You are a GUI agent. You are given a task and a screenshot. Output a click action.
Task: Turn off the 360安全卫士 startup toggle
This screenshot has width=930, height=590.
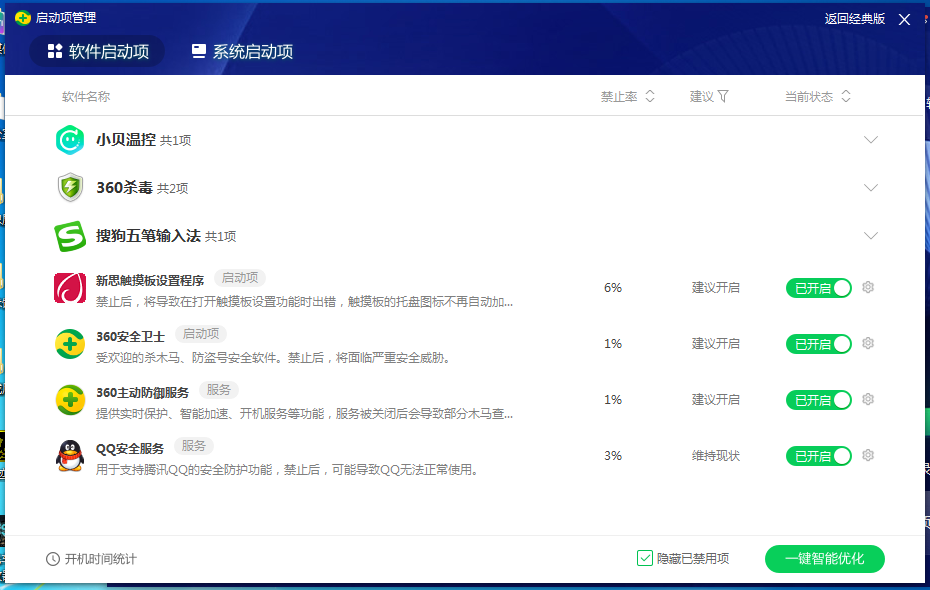(x=818, y=344)
